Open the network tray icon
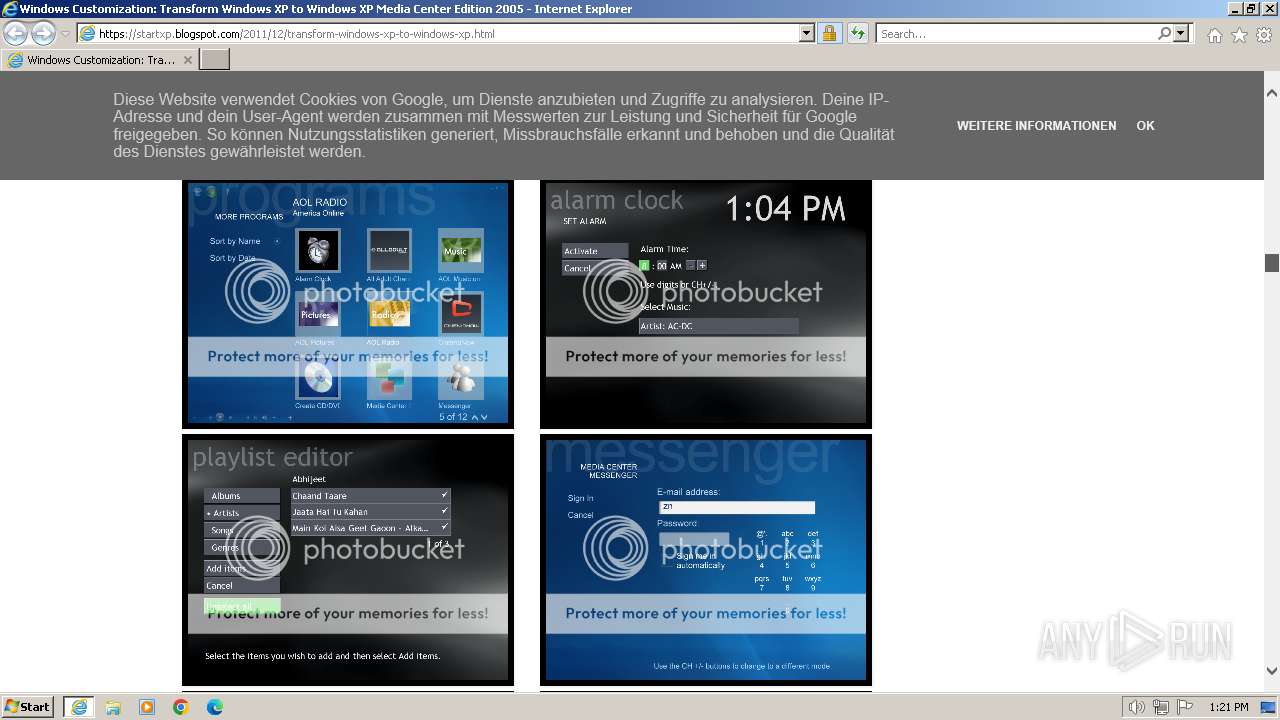This screenshot has height=720, width=1280. pyautogui.click(x=1160, y=707)
